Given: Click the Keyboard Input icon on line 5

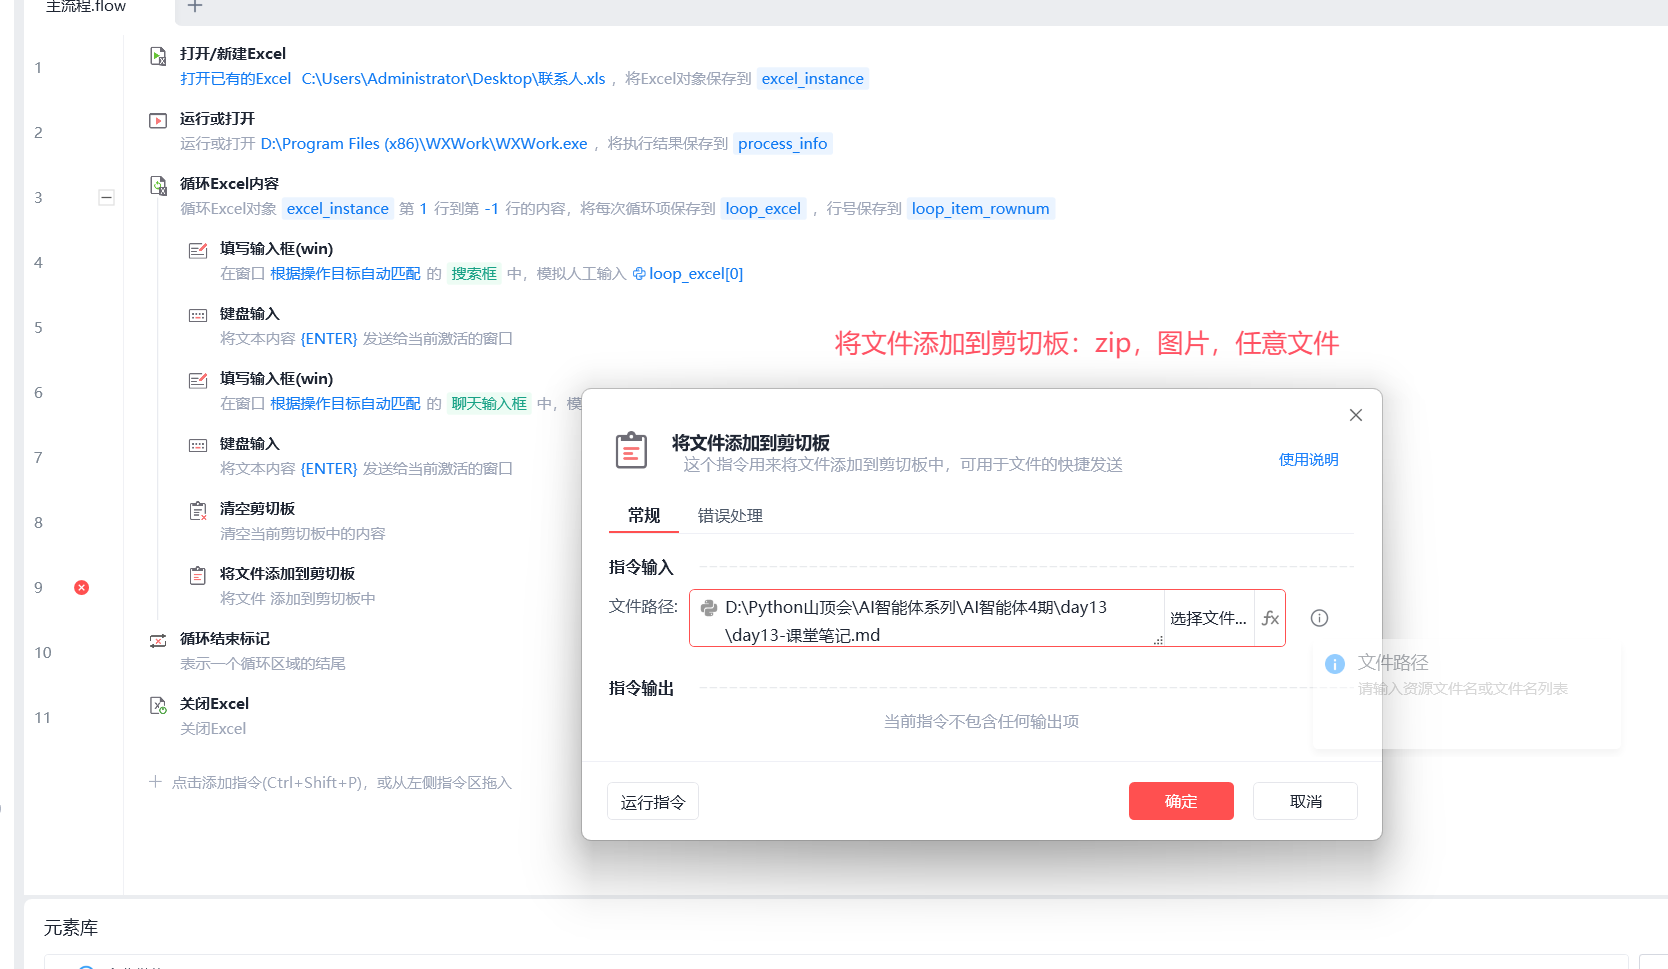Looking at the screenshot, I should click(198, 316).
